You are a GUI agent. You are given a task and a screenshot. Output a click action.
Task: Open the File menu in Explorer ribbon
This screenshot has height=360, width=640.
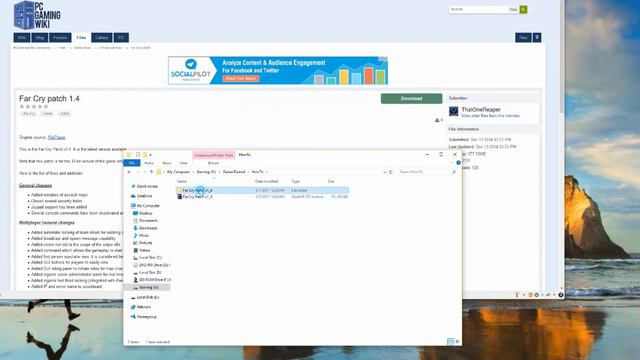pos(132,163)
